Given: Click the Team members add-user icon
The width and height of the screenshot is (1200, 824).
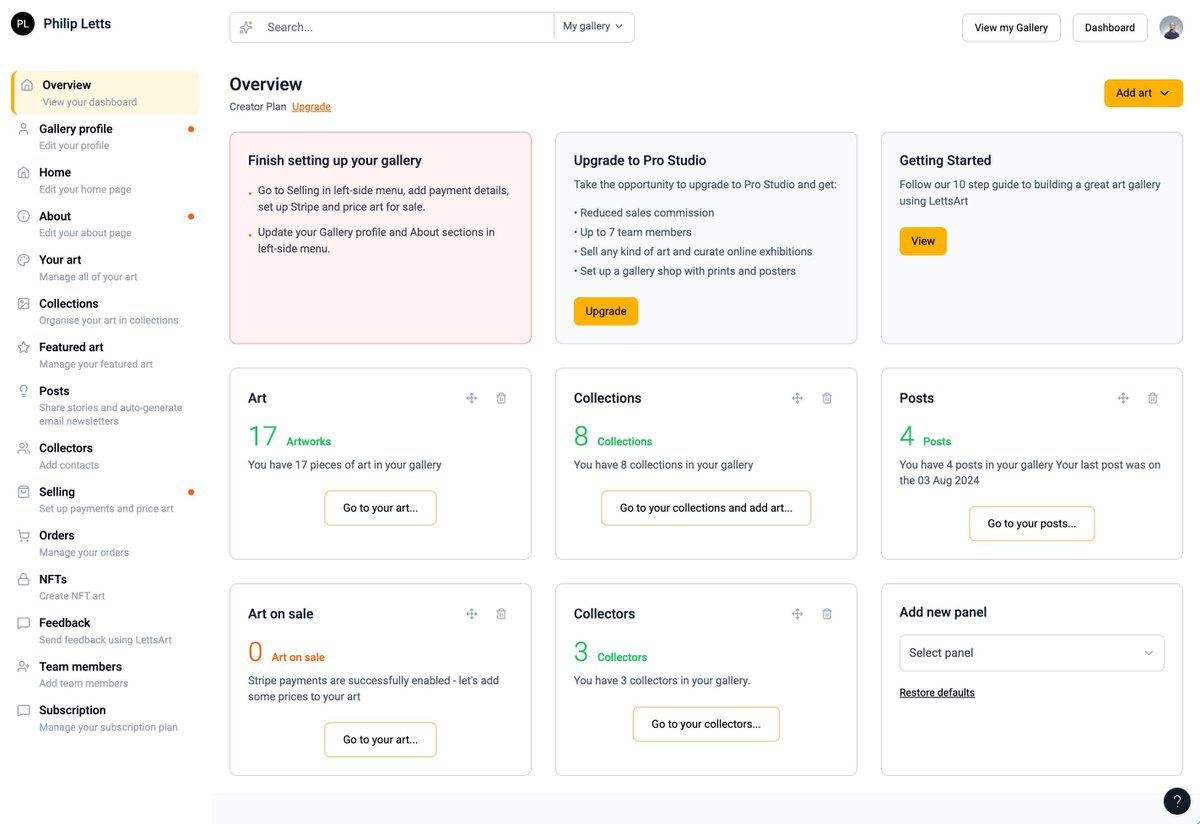Looking at the screenshot, I should pyautogui.click(x=24, y=666).
